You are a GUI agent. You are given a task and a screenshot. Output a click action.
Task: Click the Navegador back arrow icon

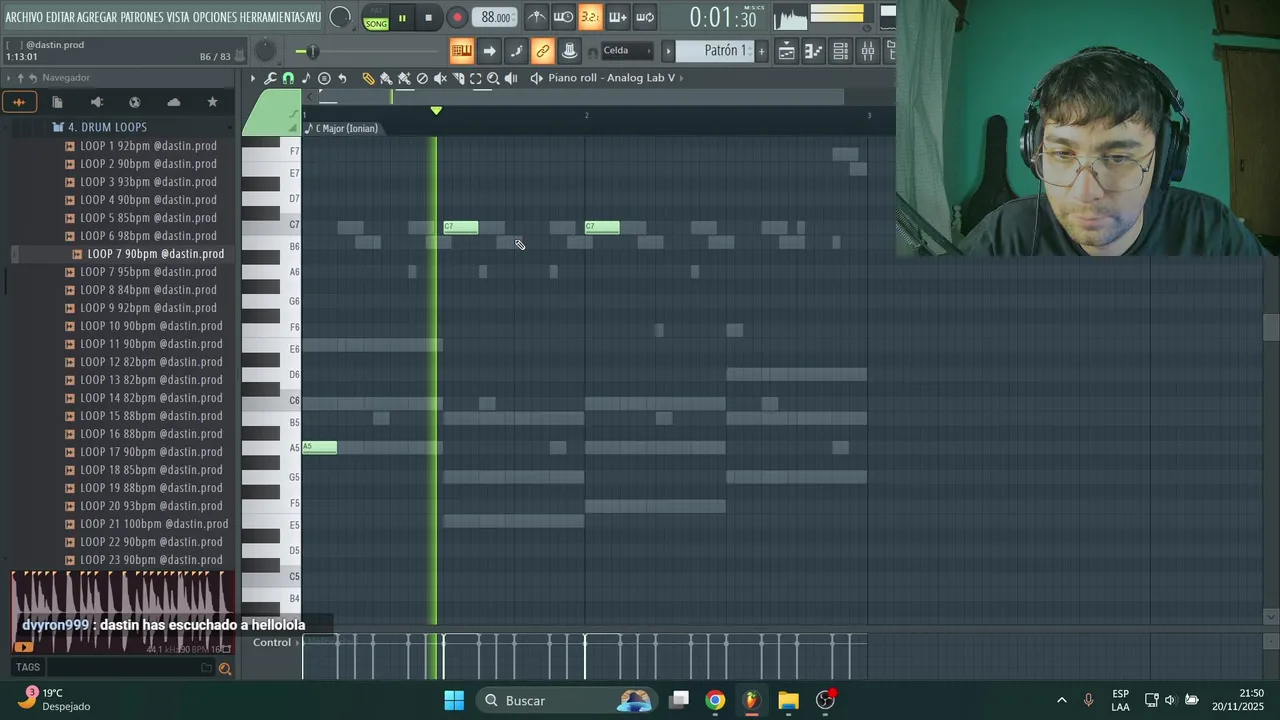(x=33, y=78)
